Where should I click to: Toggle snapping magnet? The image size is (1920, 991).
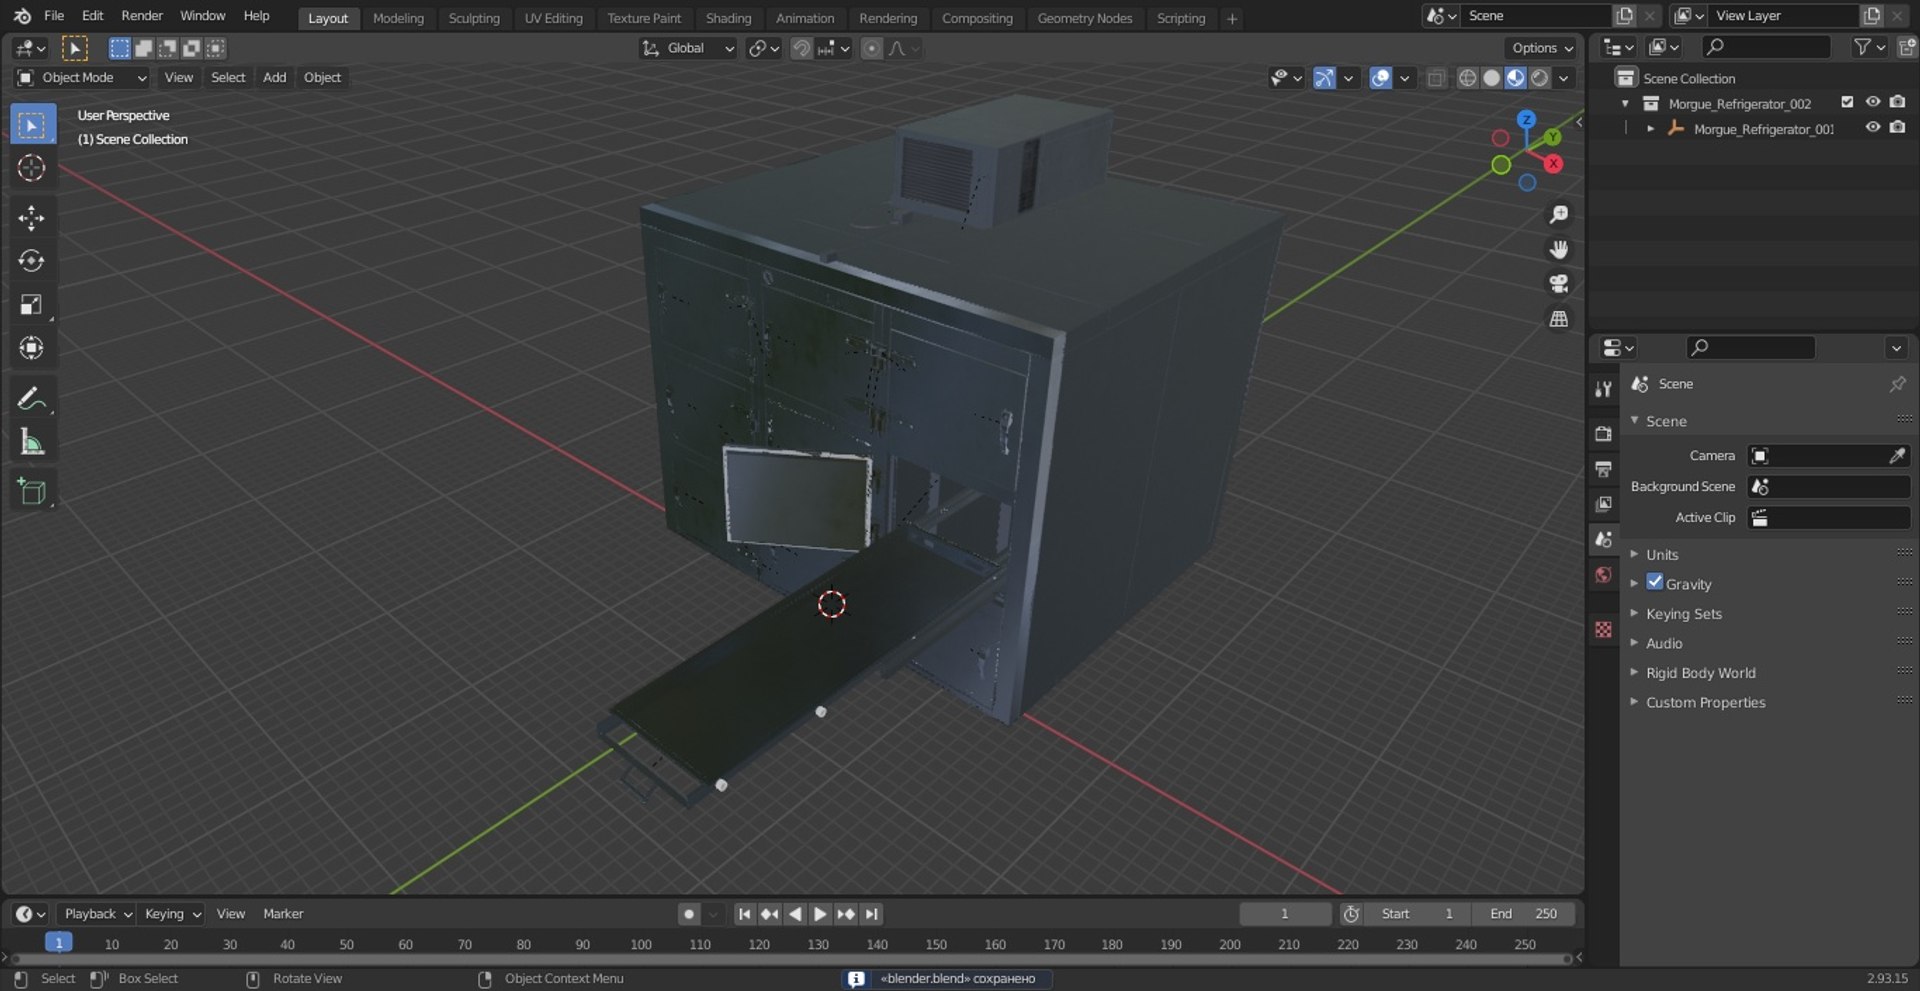pos(801,48)
